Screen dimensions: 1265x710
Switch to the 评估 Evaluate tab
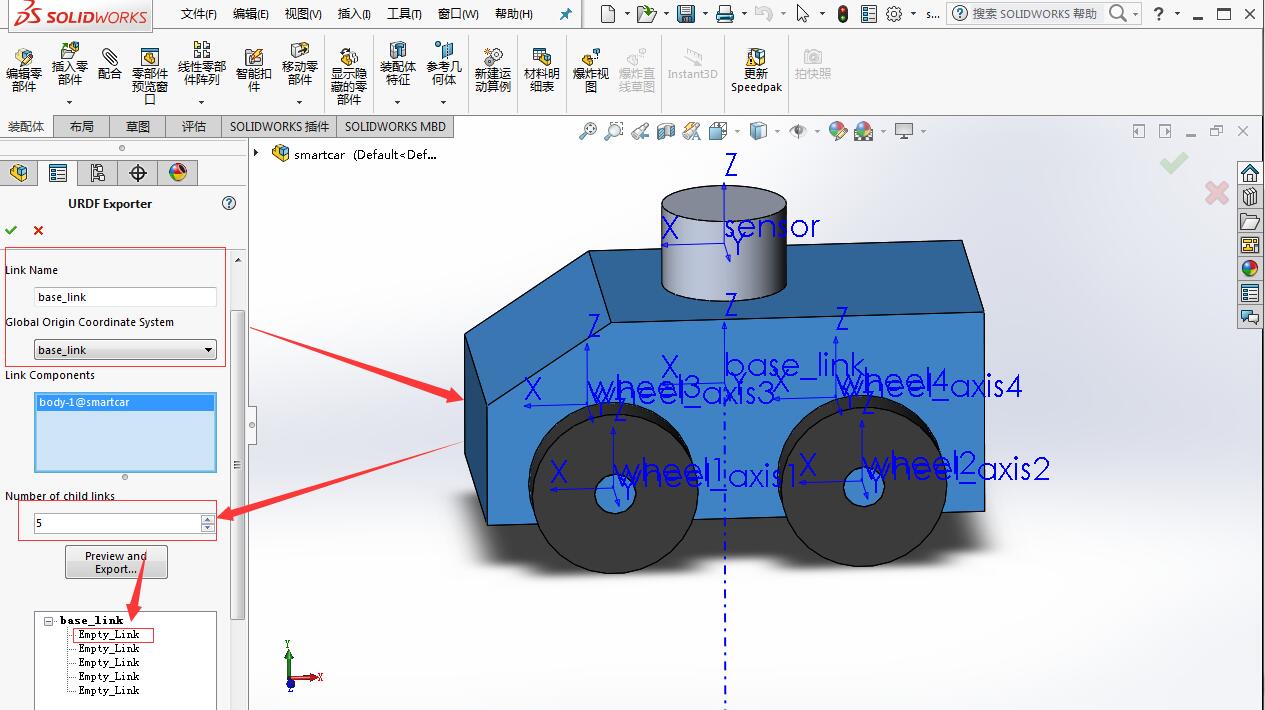(194, 127)
